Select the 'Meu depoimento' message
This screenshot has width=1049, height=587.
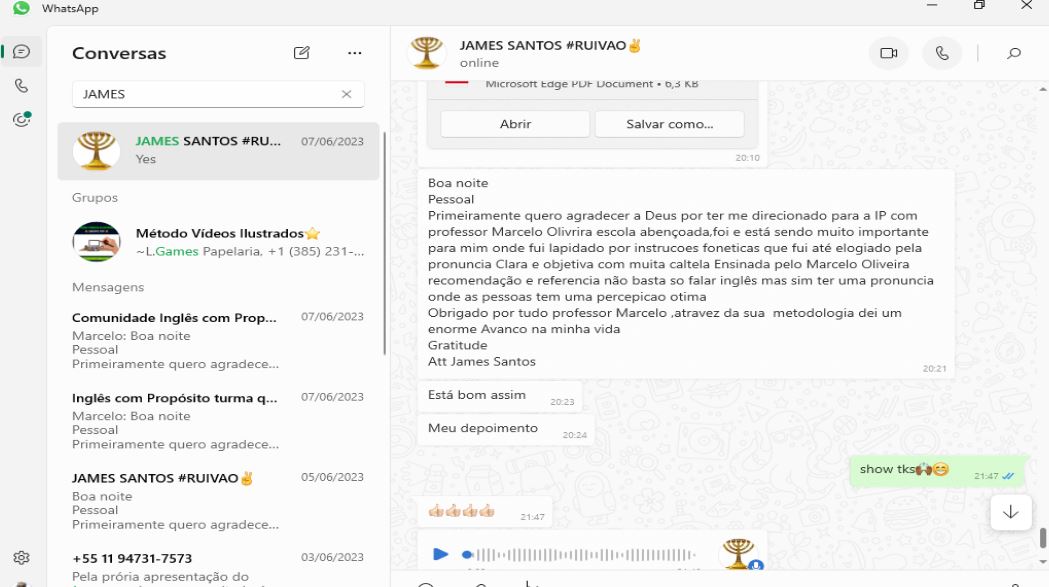click(x=506, y=428)
